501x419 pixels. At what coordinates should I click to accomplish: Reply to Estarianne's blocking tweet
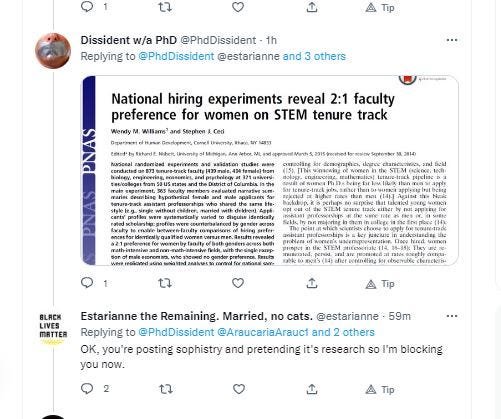[87, 389]
